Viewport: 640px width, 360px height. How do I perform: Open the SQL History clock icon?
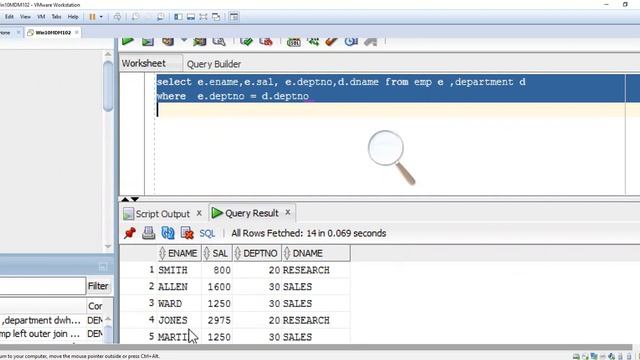(x=351, y=41)
